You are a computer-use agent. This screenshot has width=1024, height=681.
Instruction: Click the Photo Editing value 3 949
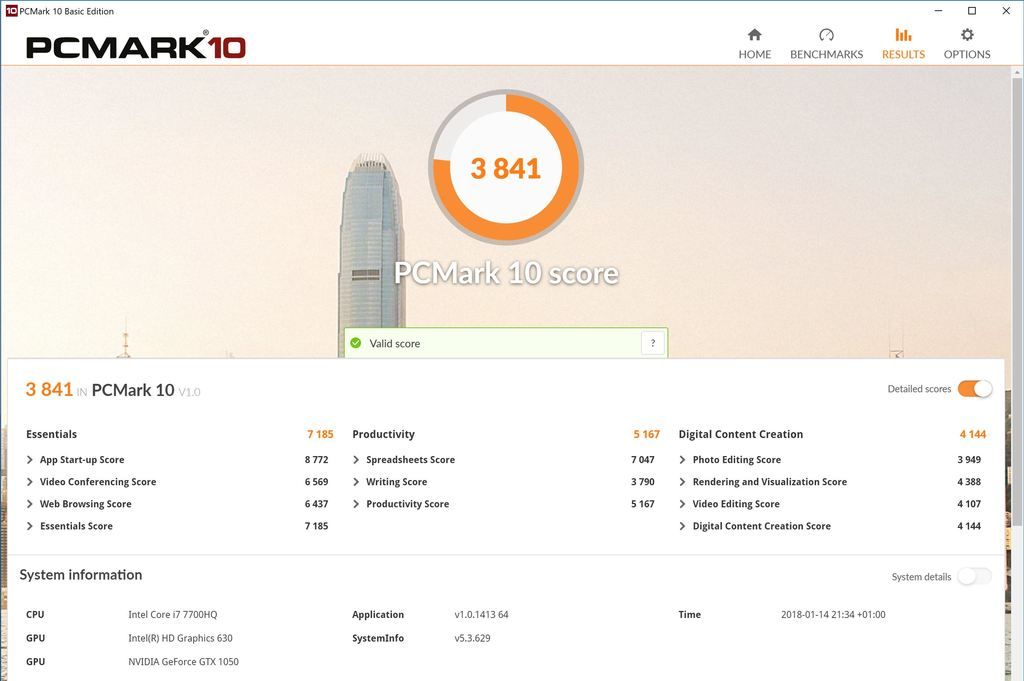pyautogui.click(x=969, y=460)
